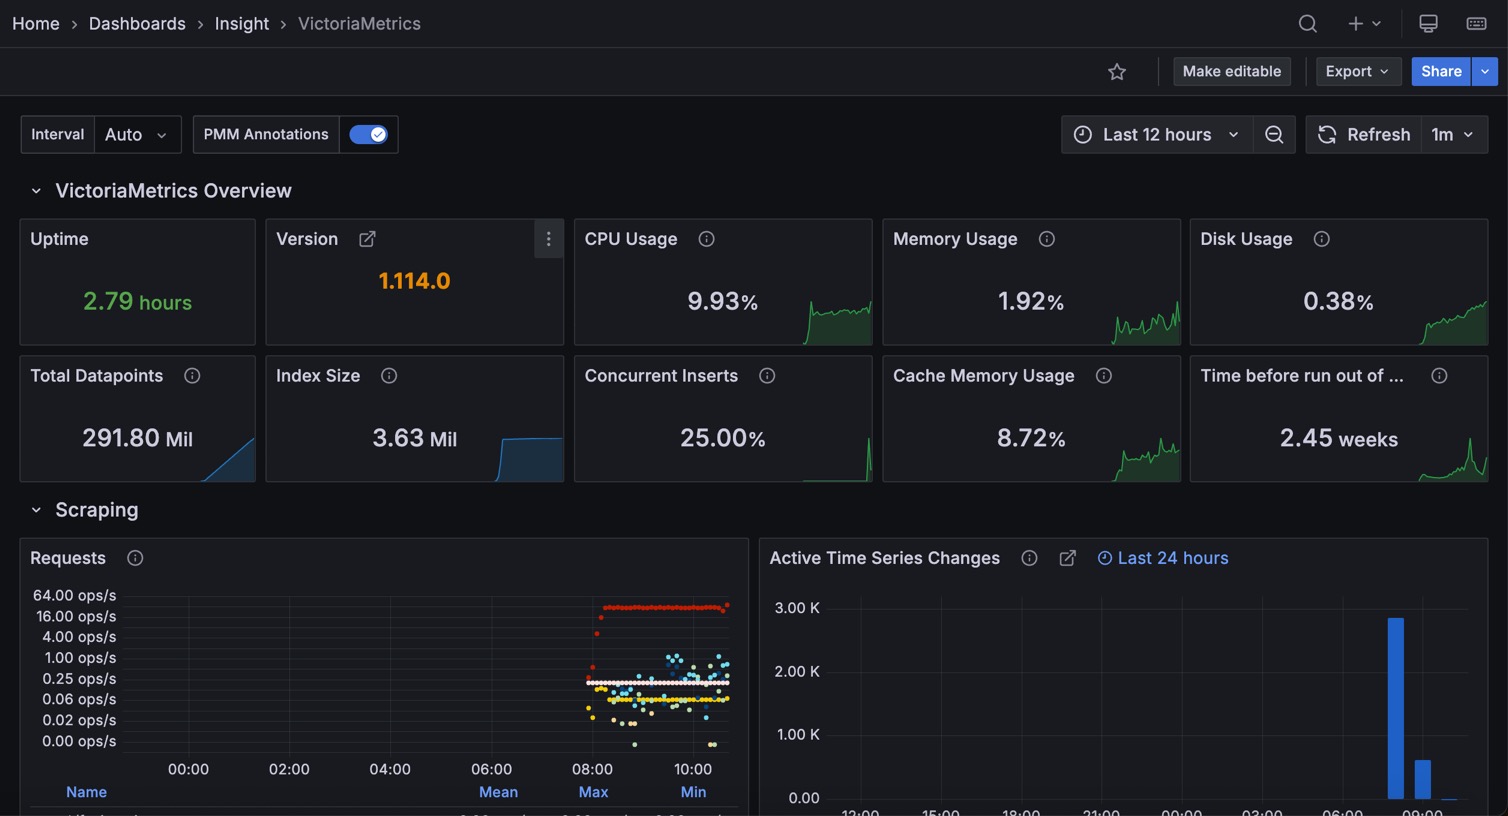Click the tallest blue bar in chart
Viewport: 1508px width, 816px height.
[x=1395, y=707]
